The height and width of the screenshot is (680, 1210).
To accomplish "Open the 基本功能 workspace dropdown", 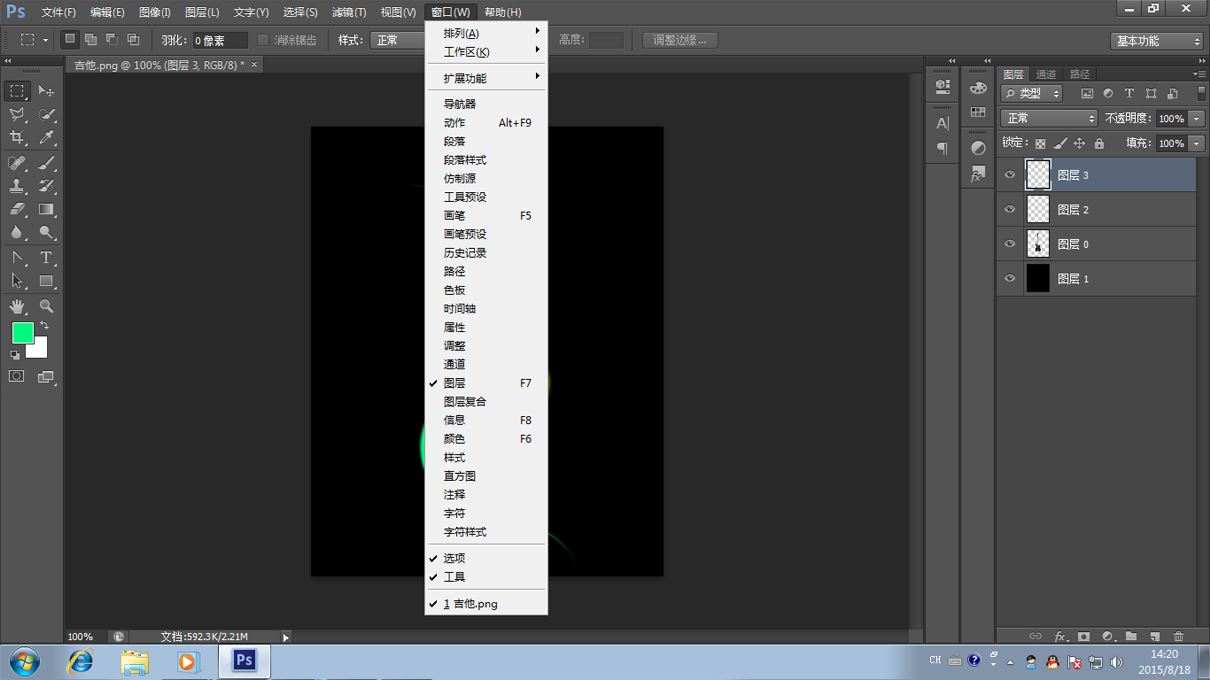I will (x=1157, y=41).
